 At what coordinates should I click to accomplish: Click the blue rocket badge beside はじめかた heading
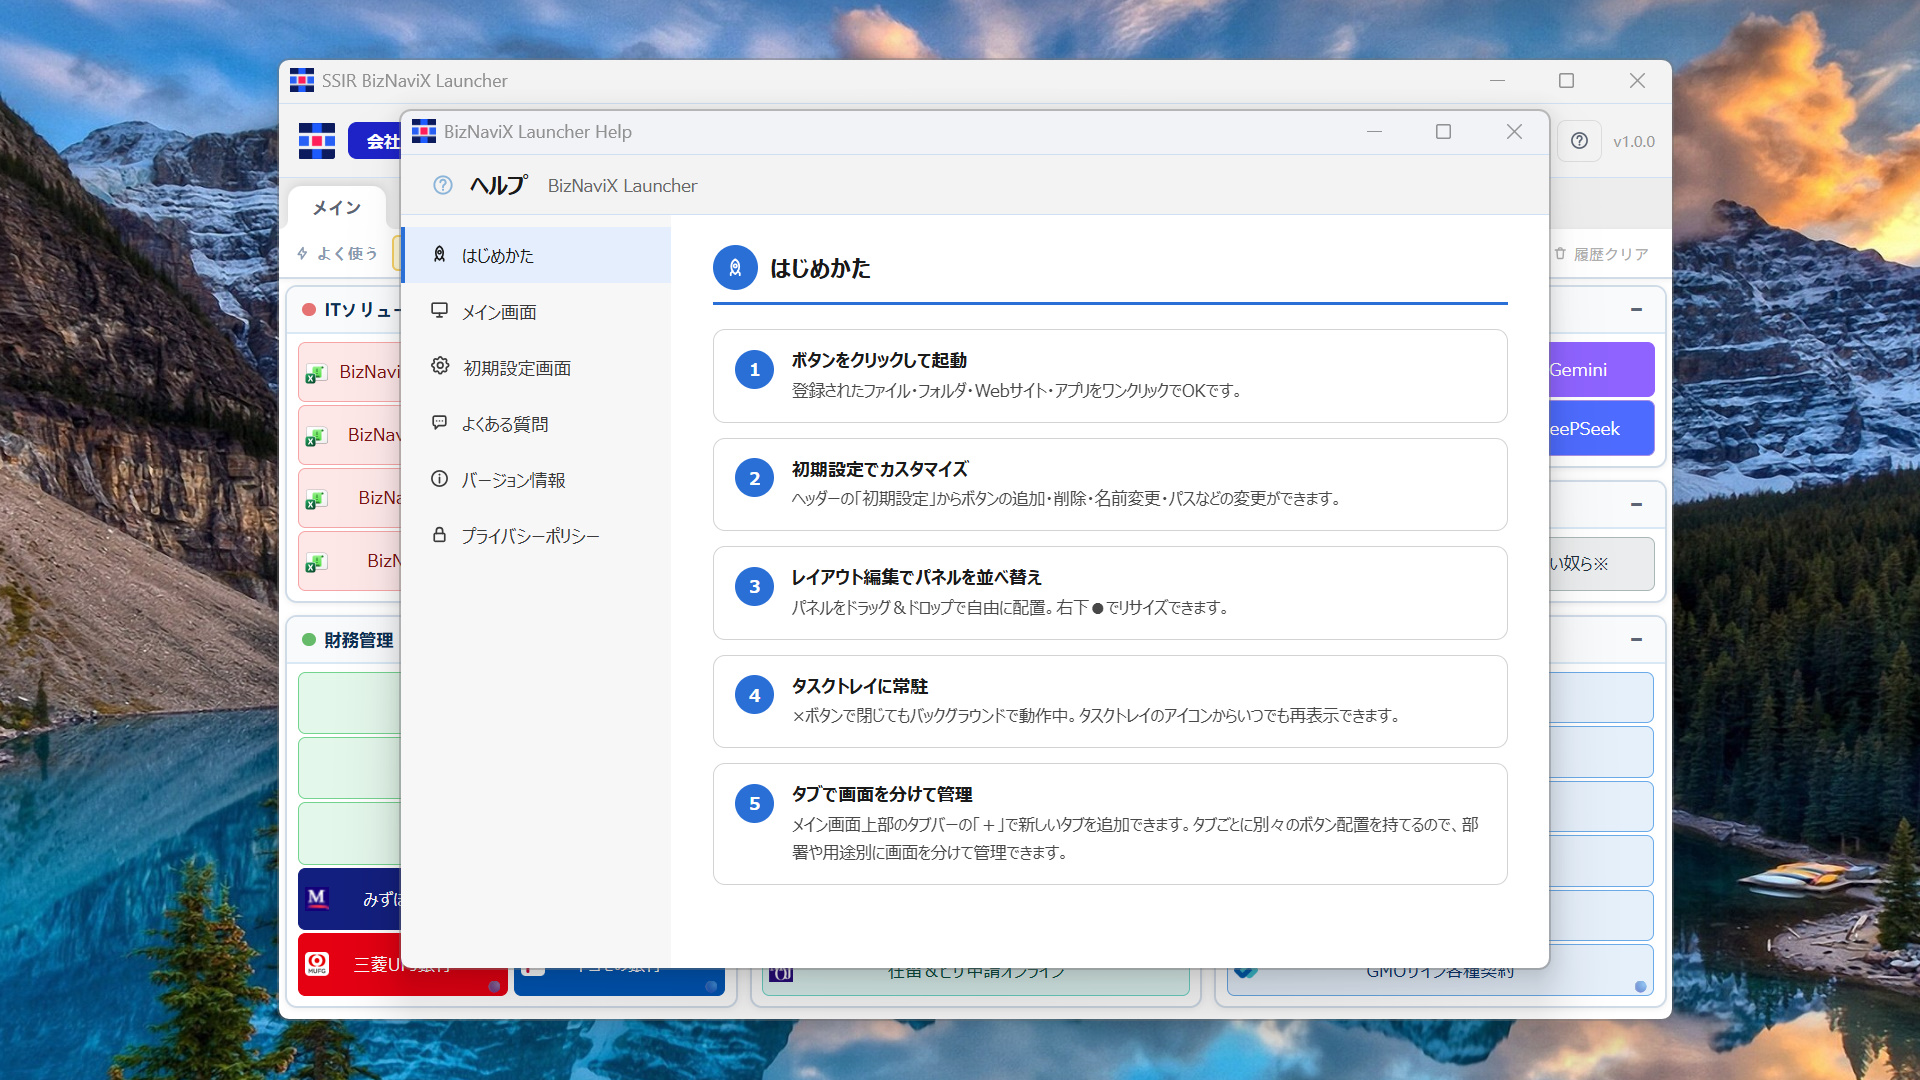pyautogui.click(x=735, y=268)
